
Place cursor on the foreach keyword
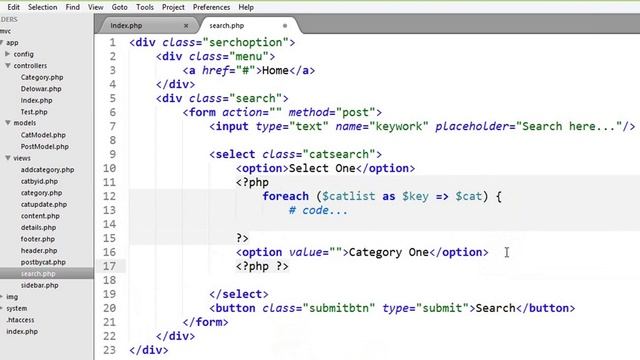[285, 196]
